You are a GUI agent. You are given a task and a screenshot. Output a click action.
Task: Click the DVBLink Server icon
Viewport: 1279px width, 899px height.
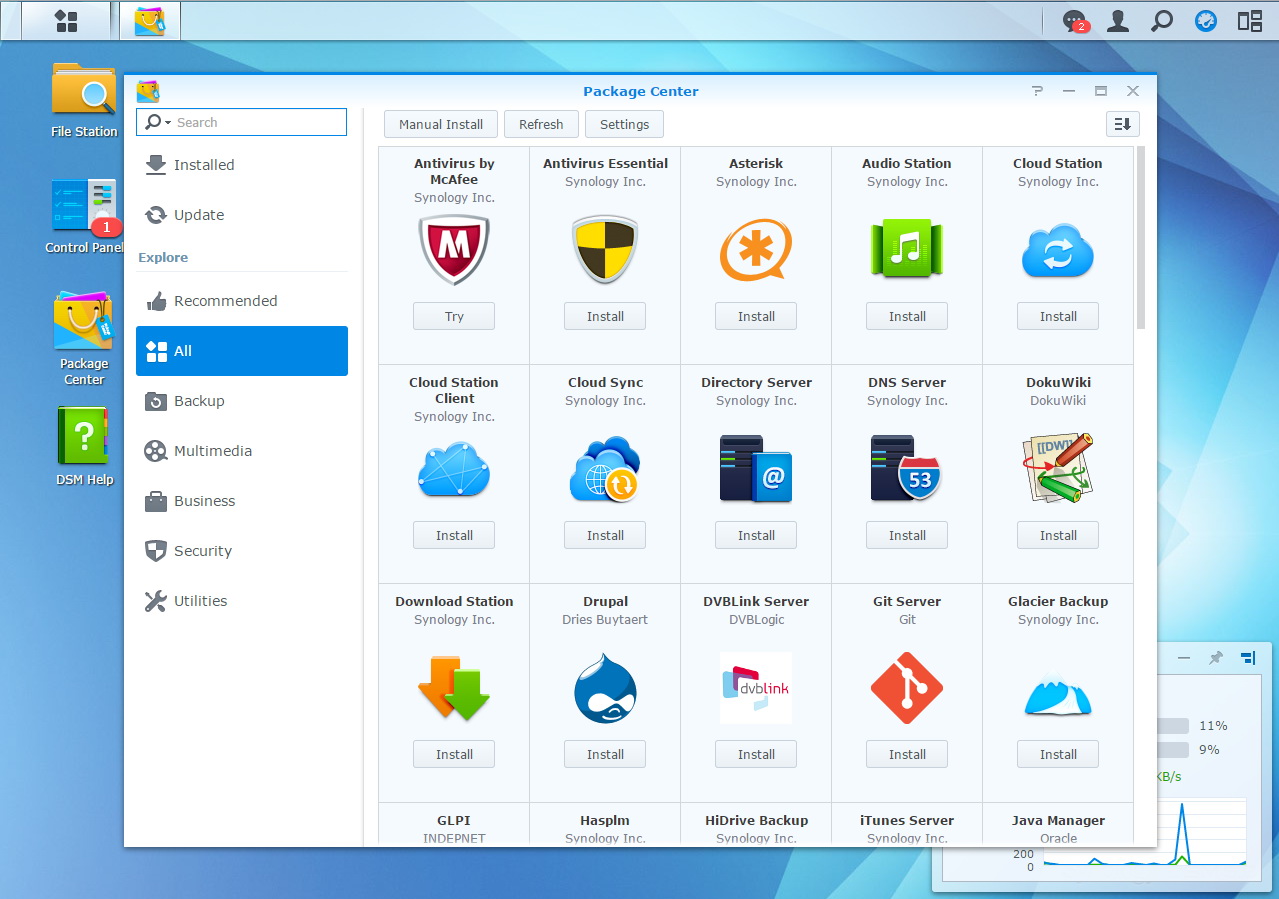(756, 688)
